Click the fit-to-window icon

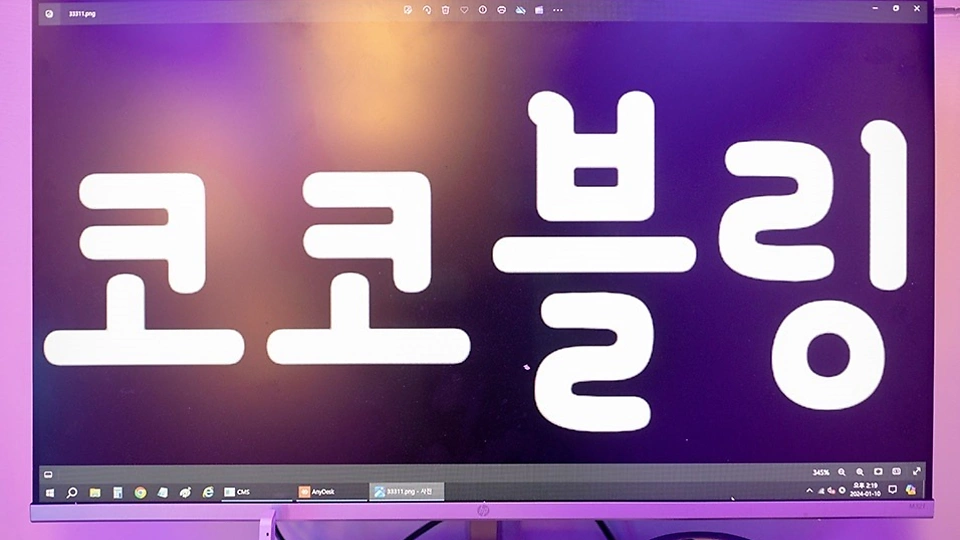tap(878, 472)
